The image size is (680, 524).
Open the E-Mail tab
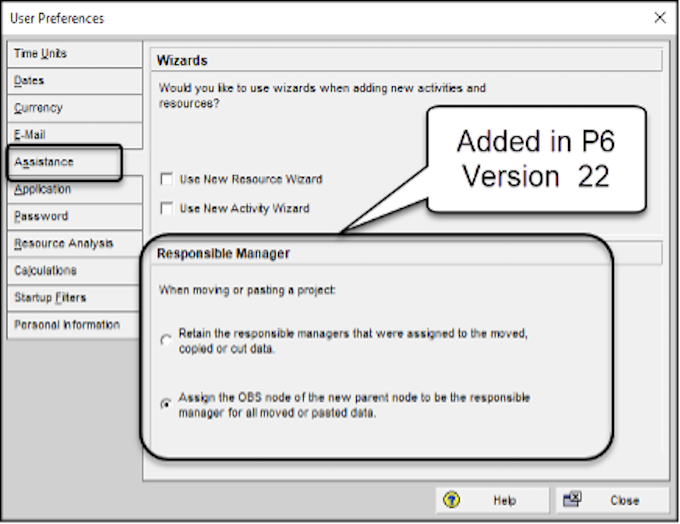(75, 135)
